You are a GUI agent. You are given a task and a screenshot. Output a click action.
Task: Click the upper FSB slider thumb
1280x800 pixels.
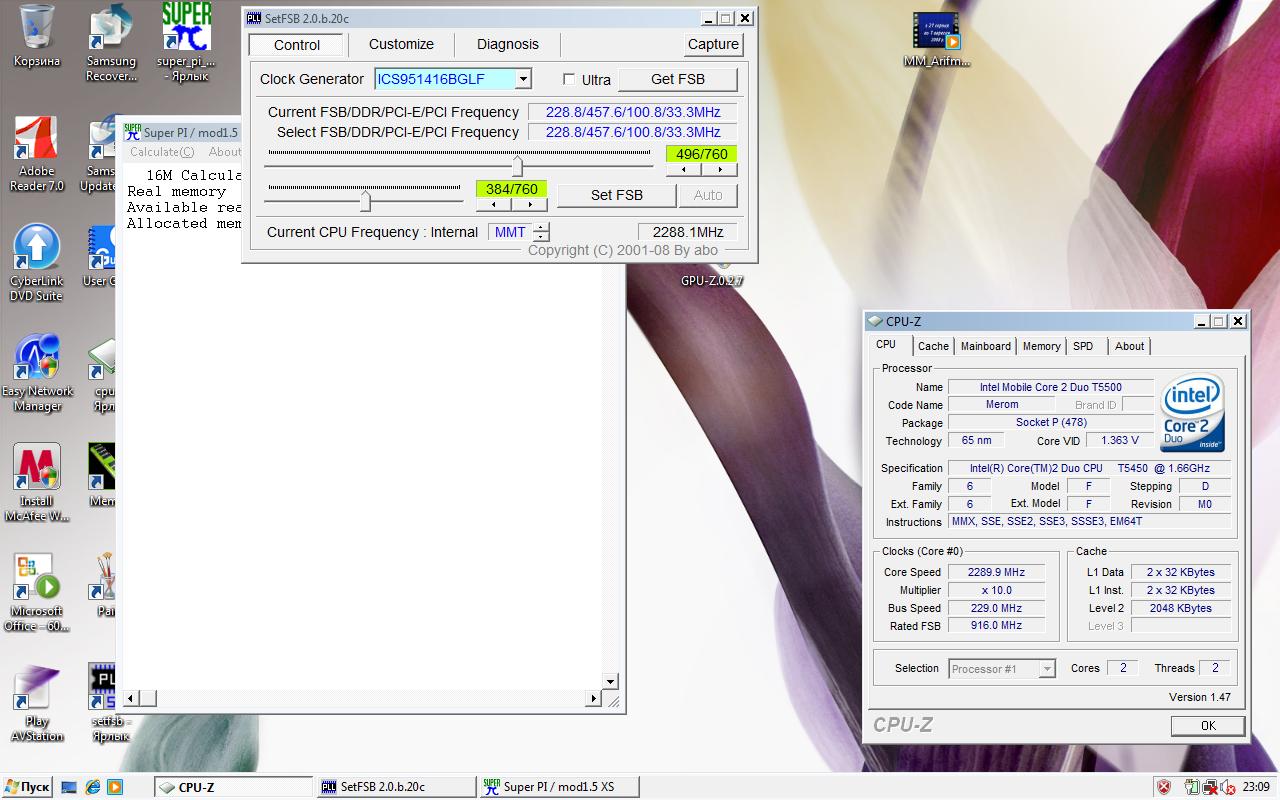[517, 166]
